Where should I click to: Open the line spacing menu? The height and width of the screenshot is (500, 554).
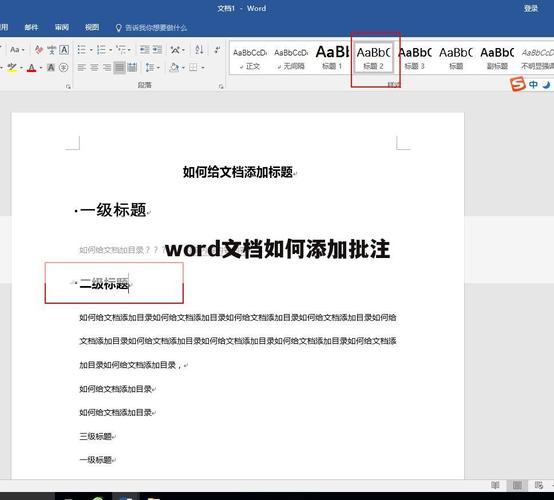152,67
